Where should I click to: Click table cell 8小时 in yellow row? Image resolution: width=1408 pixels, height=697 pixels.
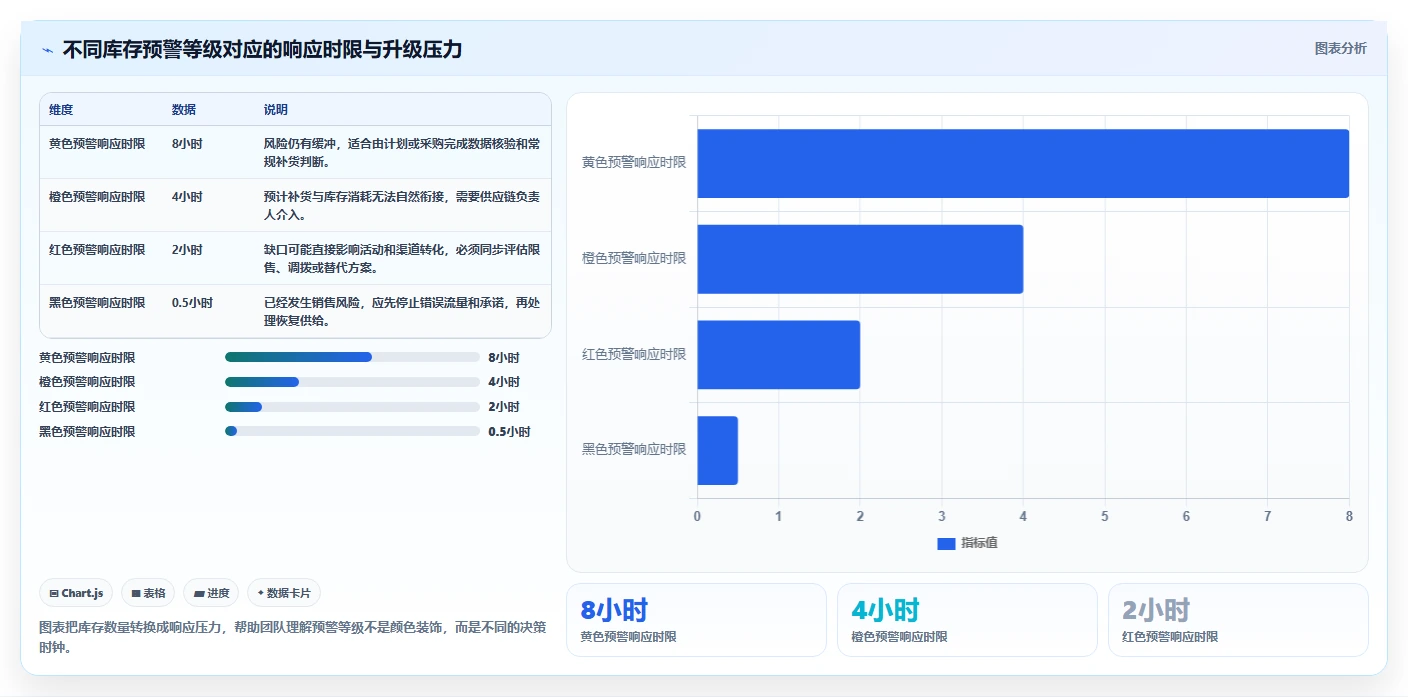(x=187, y=144)
